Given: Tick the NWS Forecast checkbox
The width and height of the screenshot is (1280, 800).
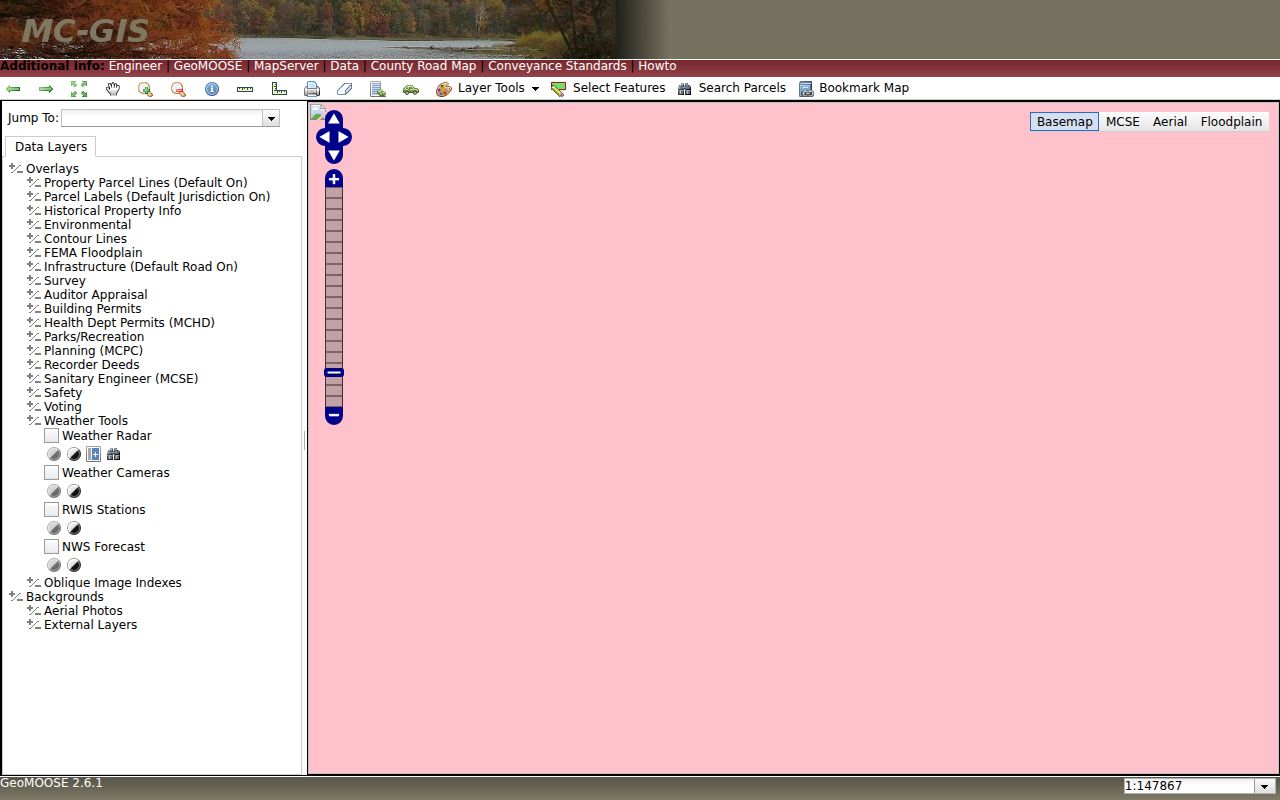Looking at the screenshot, I should (52, 547).
